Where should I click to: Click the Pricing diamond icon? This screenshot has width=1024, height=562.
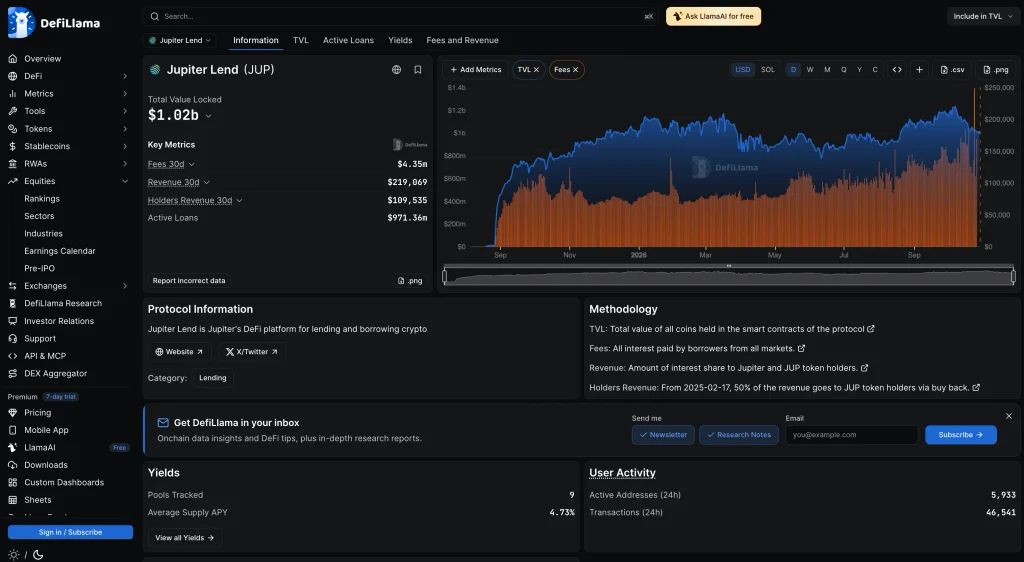point(12,413)
